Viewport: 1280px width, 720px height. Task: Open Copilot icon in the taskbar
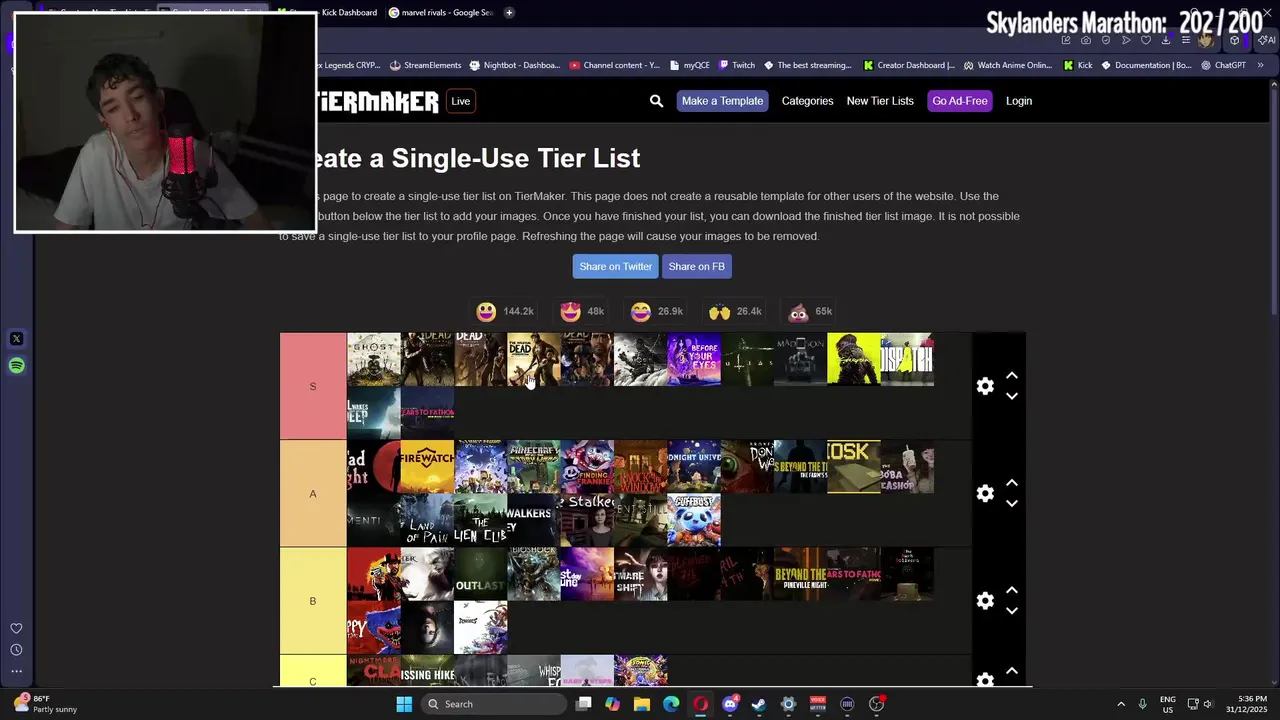pyautogui.click(x=612, y=704)
